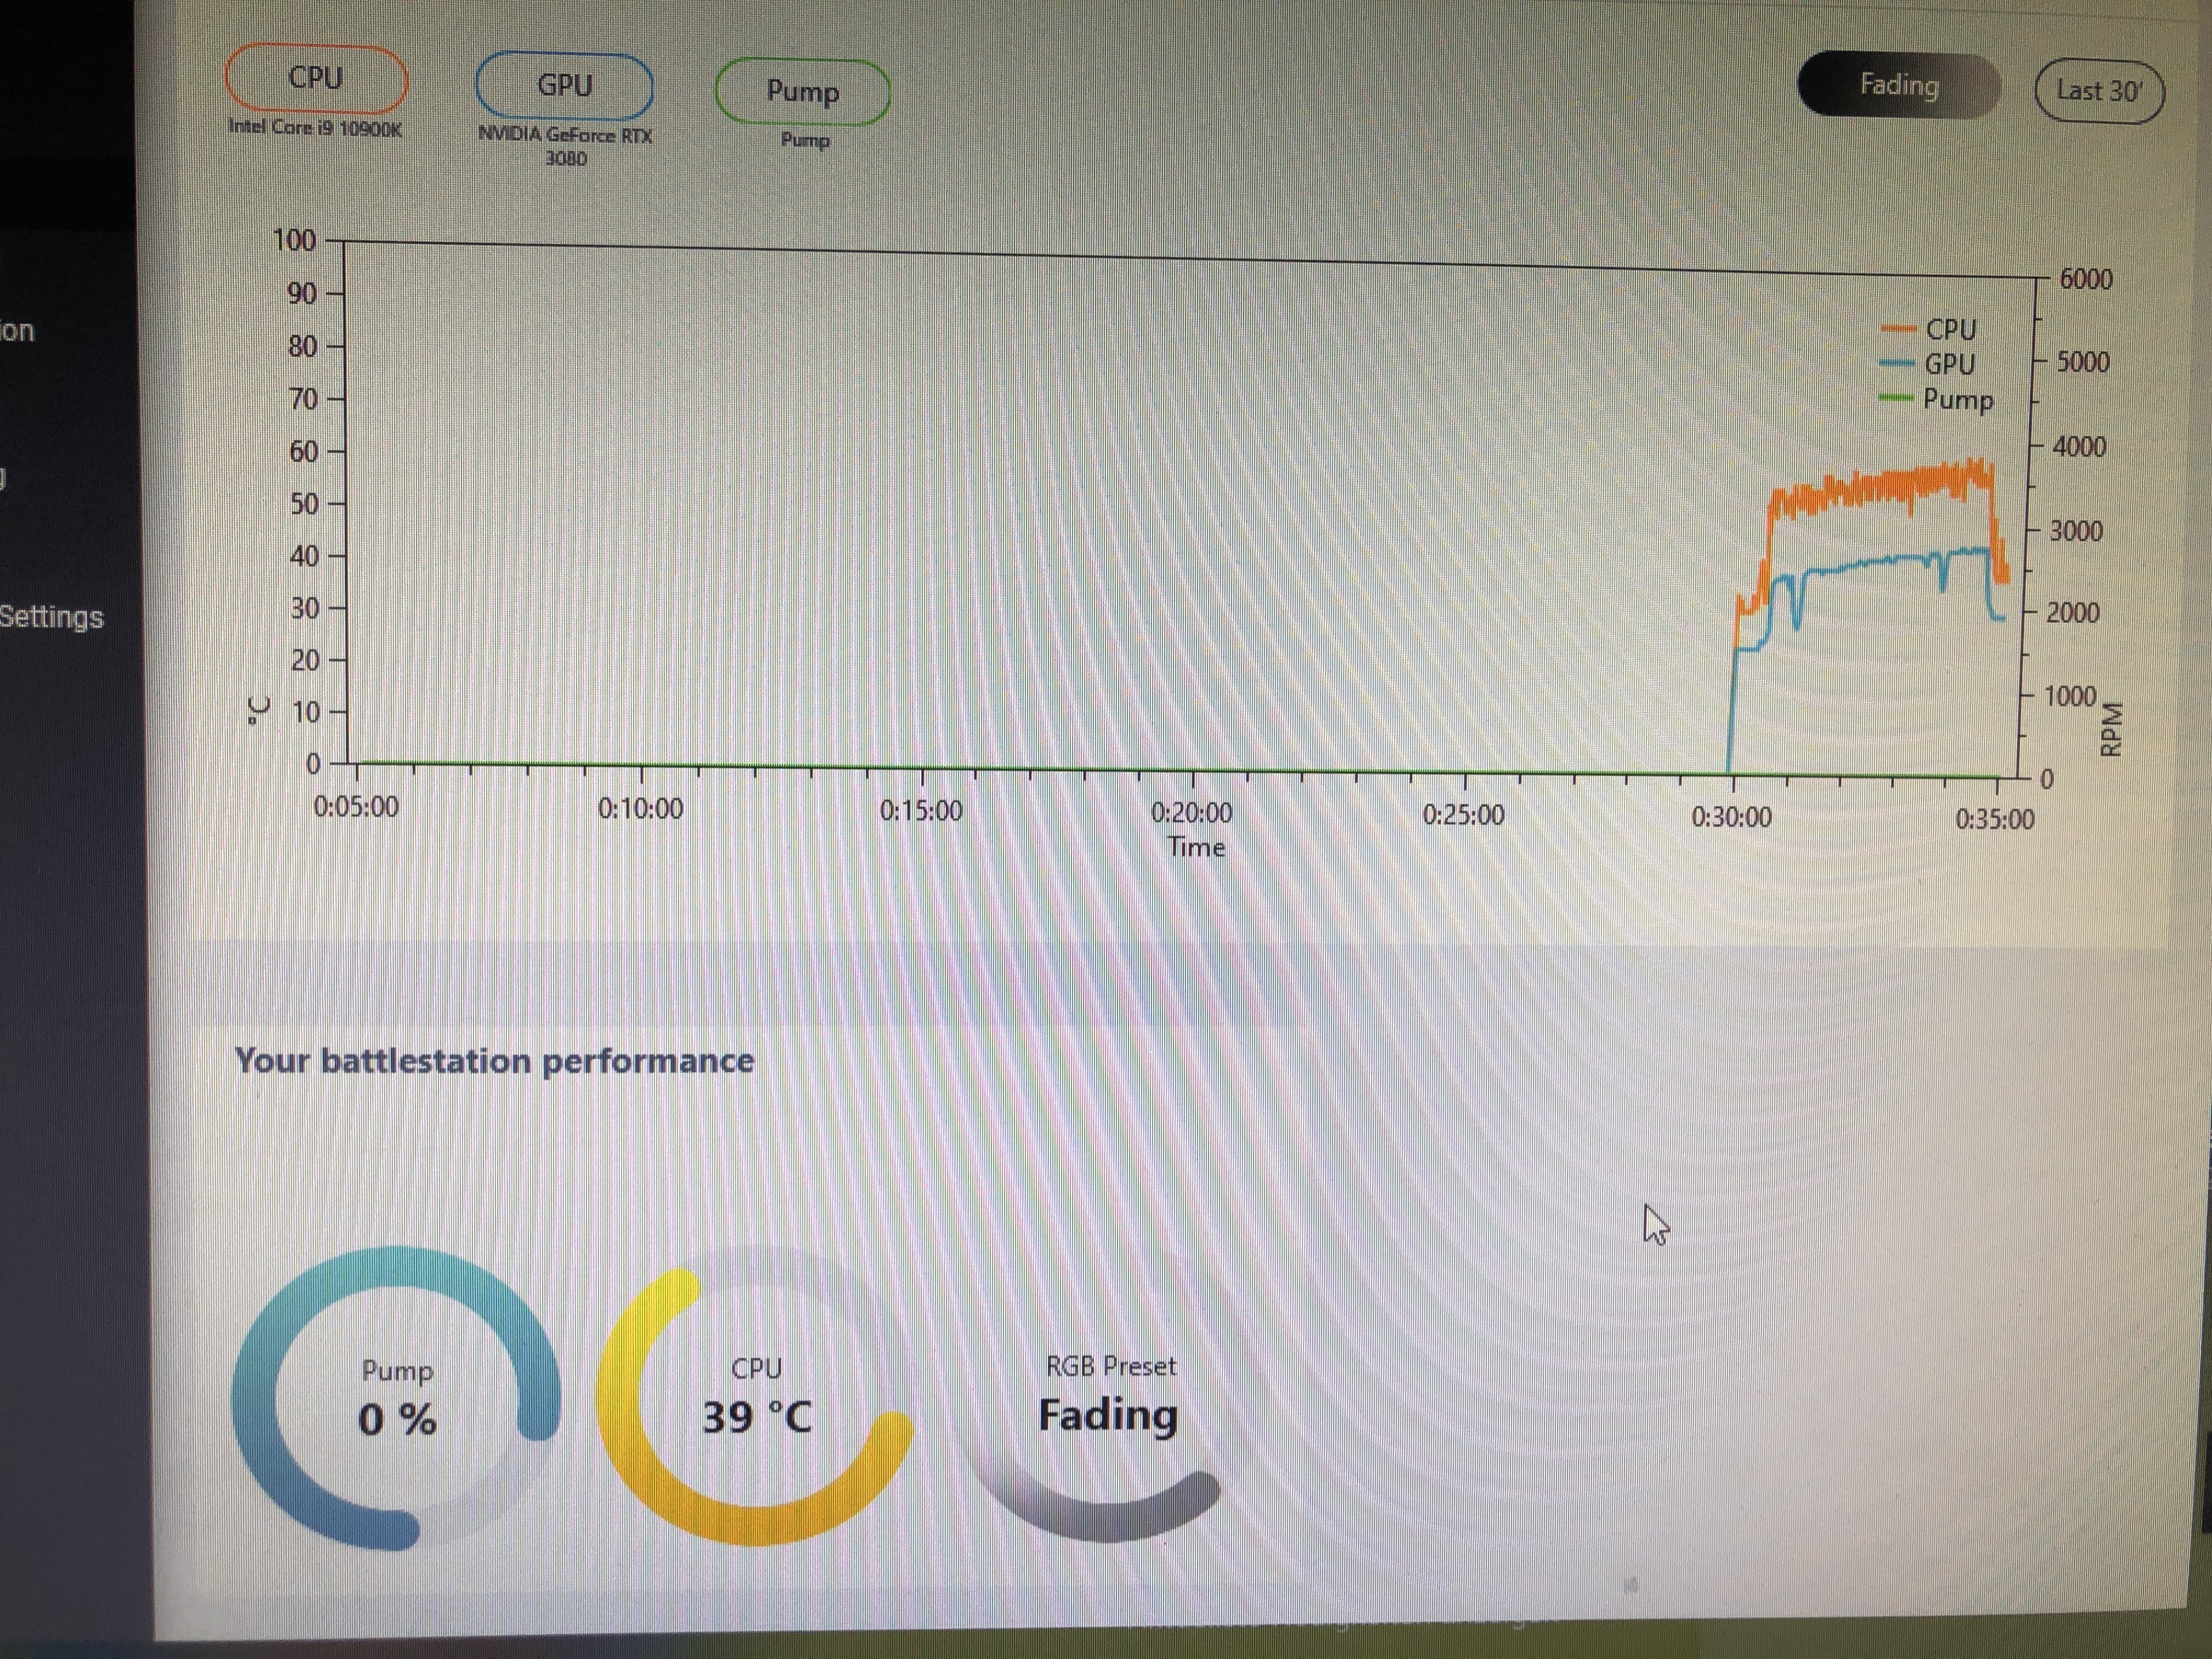Toggle the GPU series pill button
This screenshot has width=2212, height=1659.
(564, 86)
